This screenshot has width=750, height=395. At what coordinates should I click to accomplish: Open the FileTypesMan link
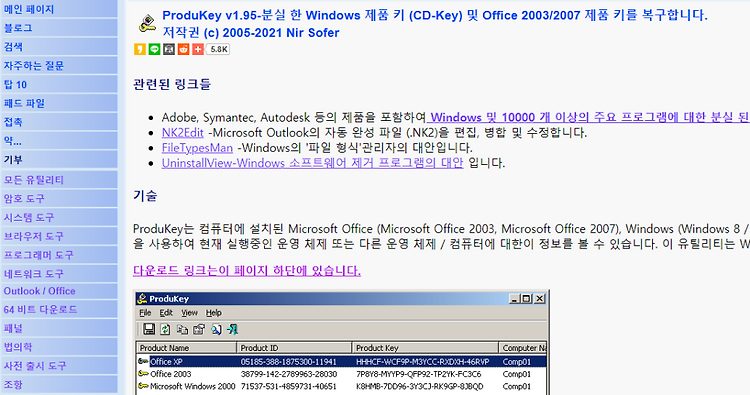197,148
